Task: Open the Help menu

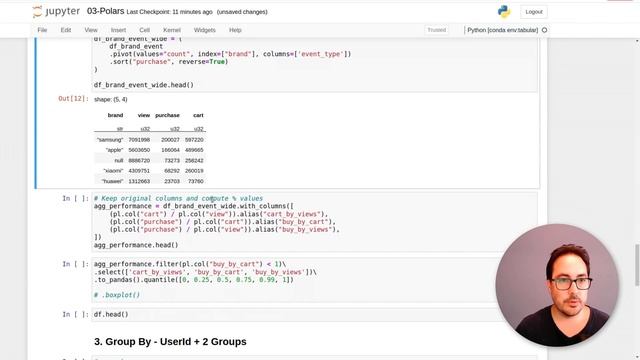Action: (x=235, y=30)
